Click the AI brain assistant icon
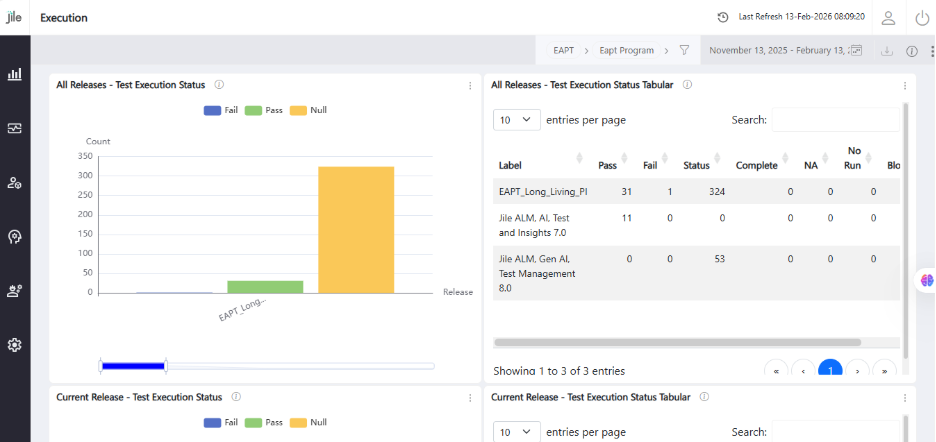The image size is (936, 442). [x=926, y=280]
